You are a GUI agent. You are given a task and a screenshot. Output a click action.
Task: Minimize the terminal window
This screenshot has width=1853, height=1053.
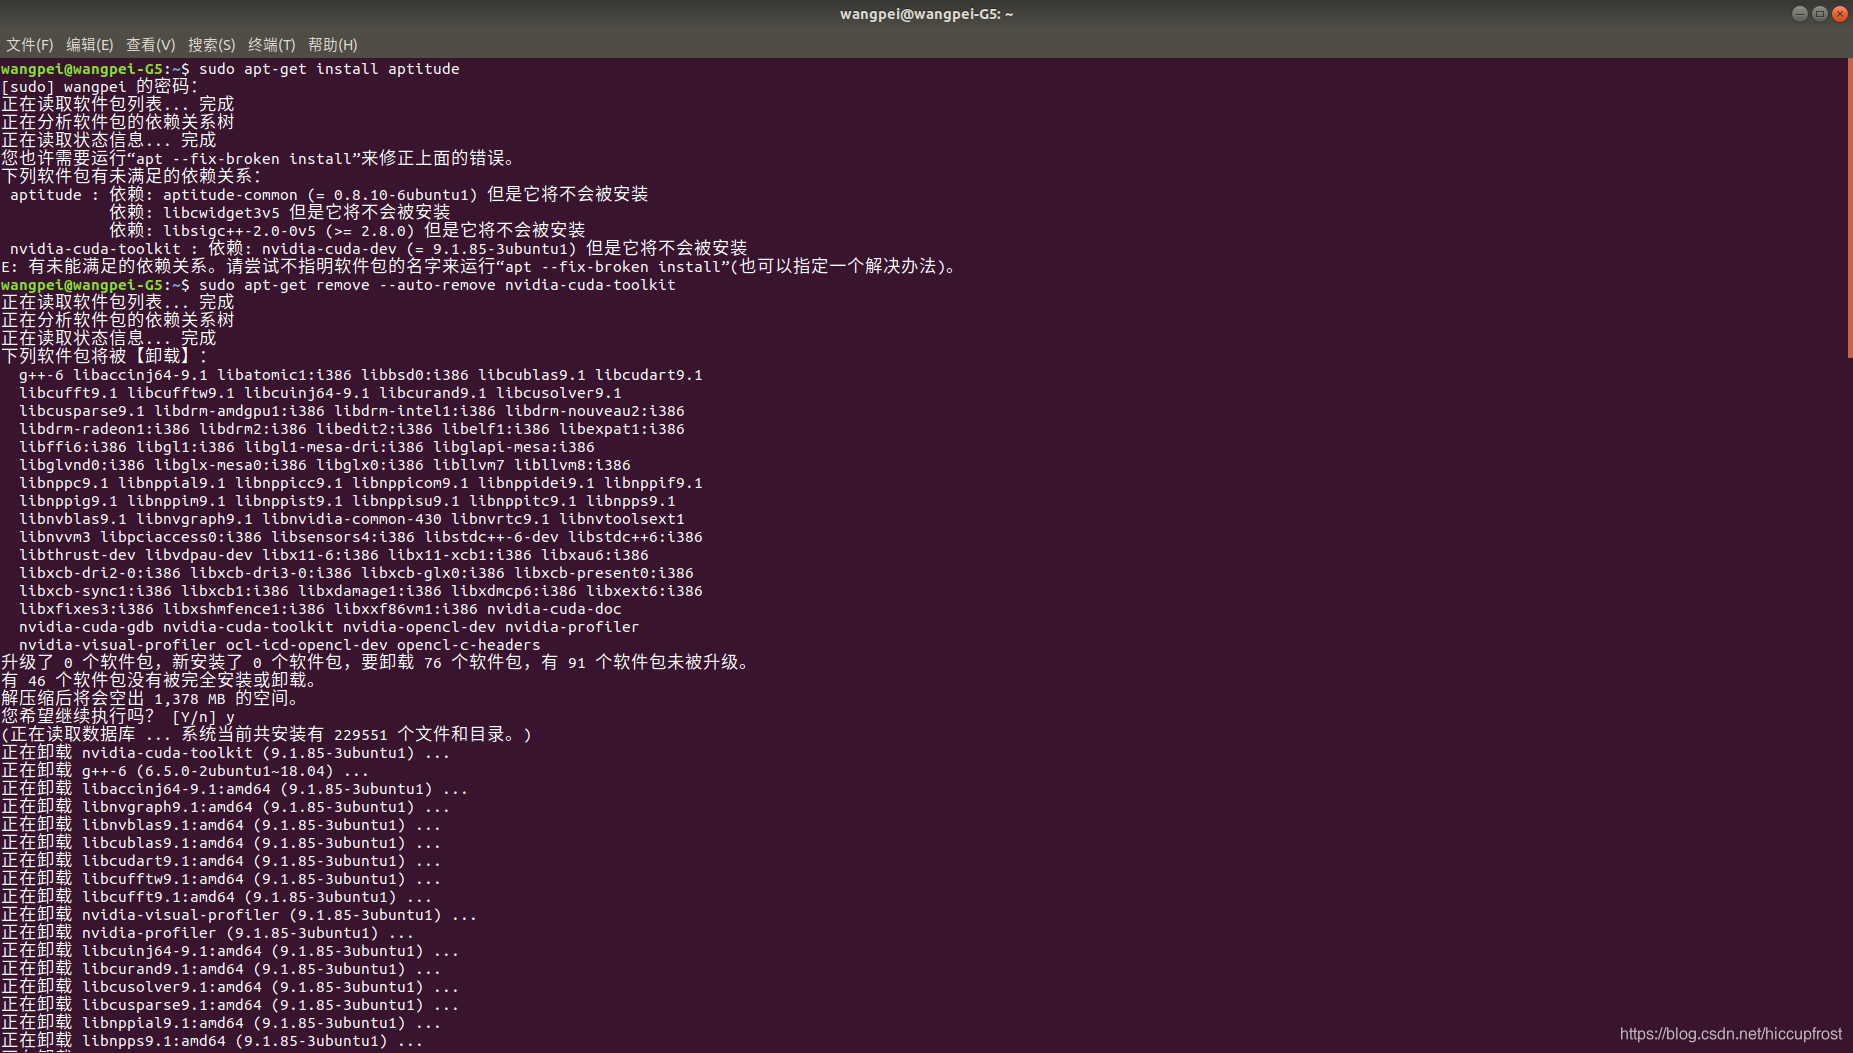pyautogui.click(x=1799, y=14)
